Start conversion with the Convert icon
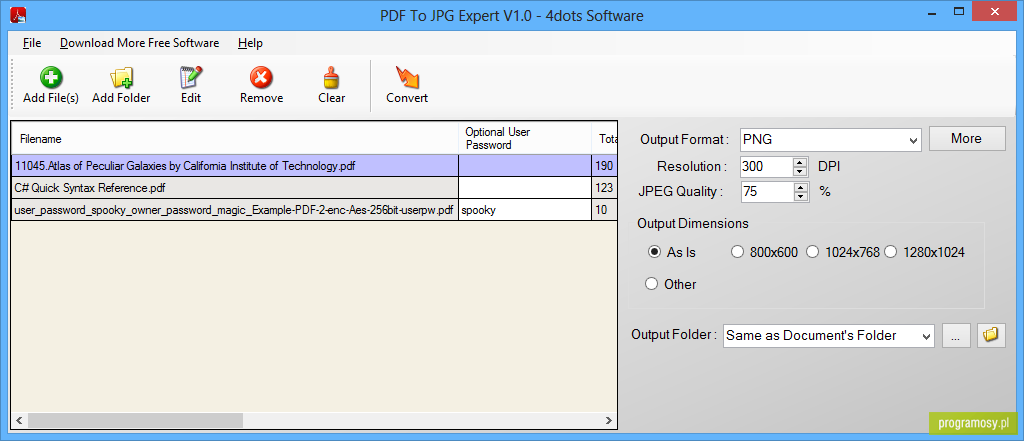 (x=407, y=78)
